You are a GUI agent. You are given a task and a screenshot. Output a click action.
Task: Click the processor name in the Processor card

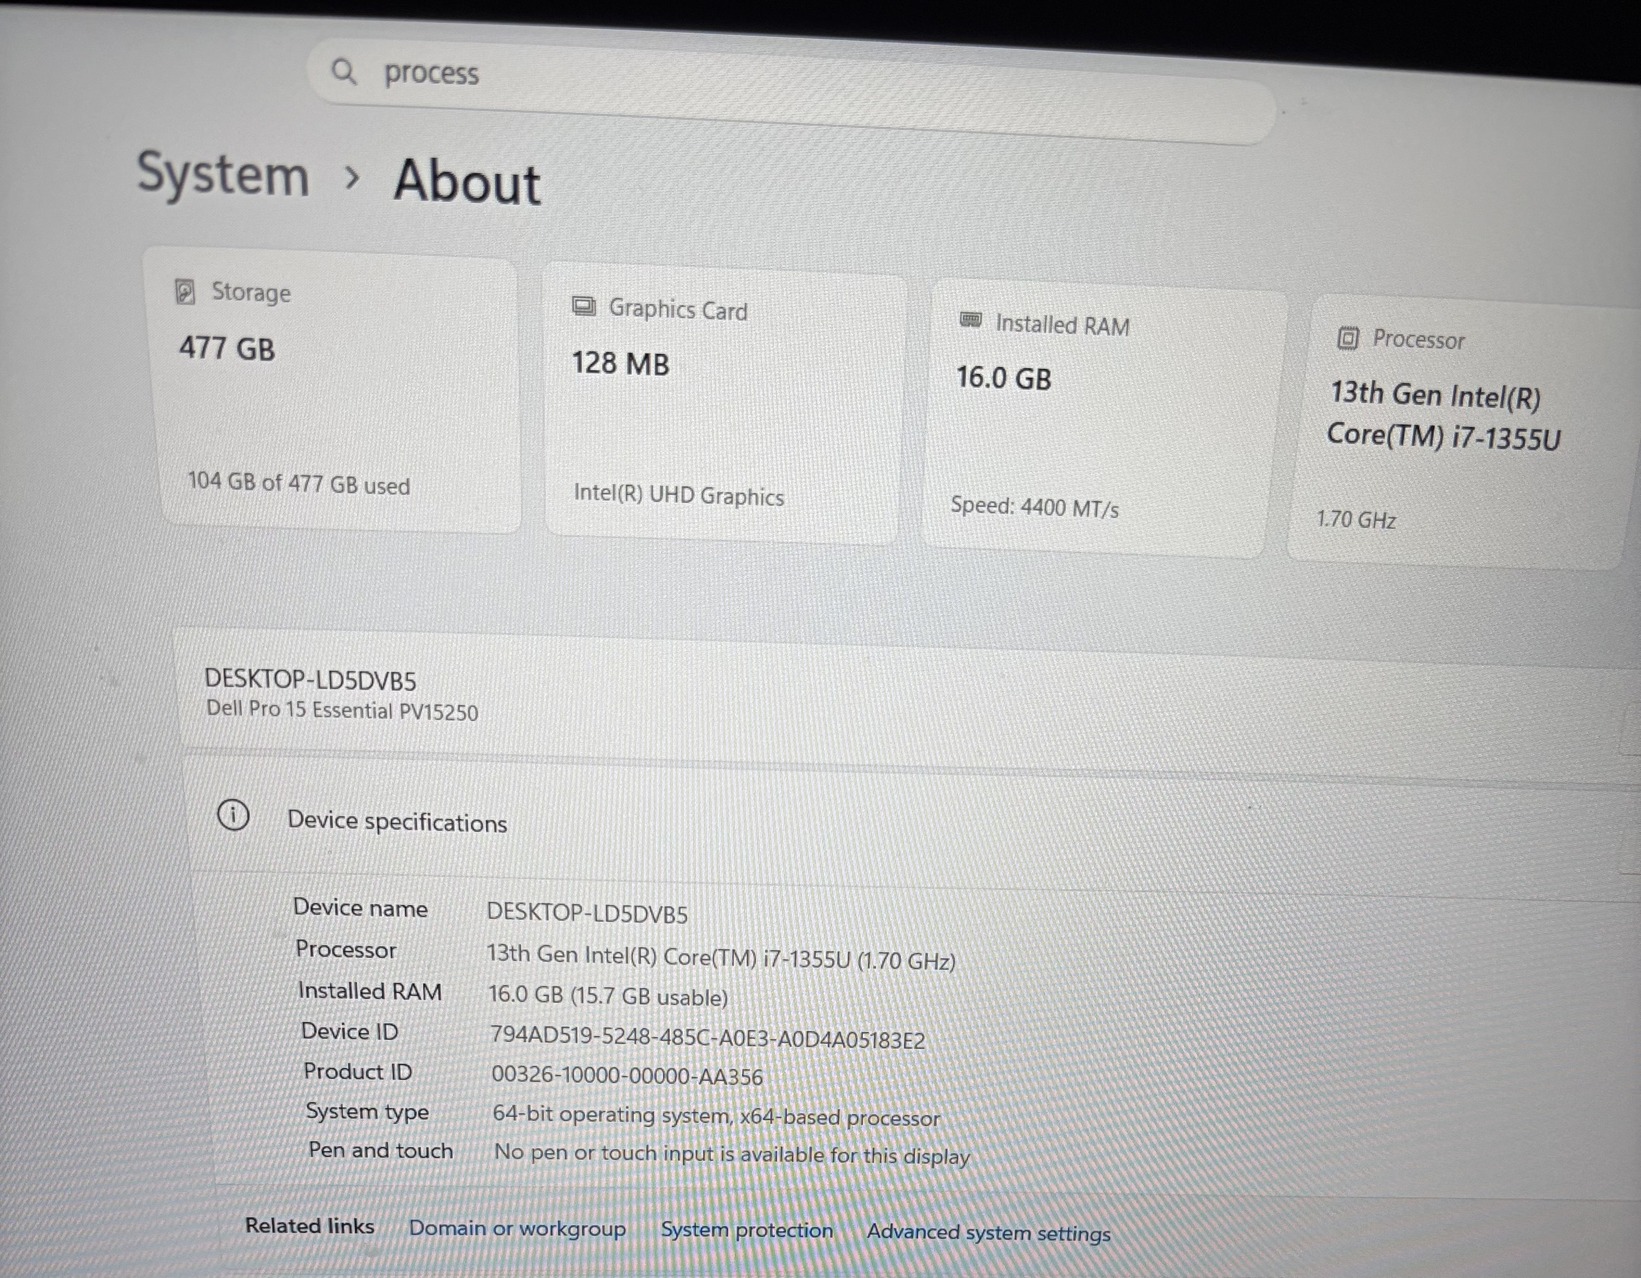[1443, 416]
